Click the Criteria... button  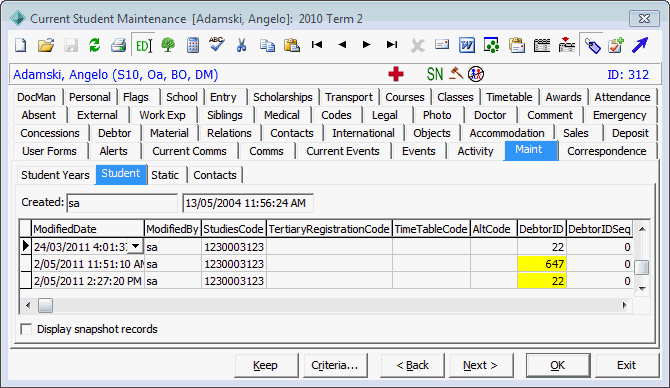[x=335, y=365]
